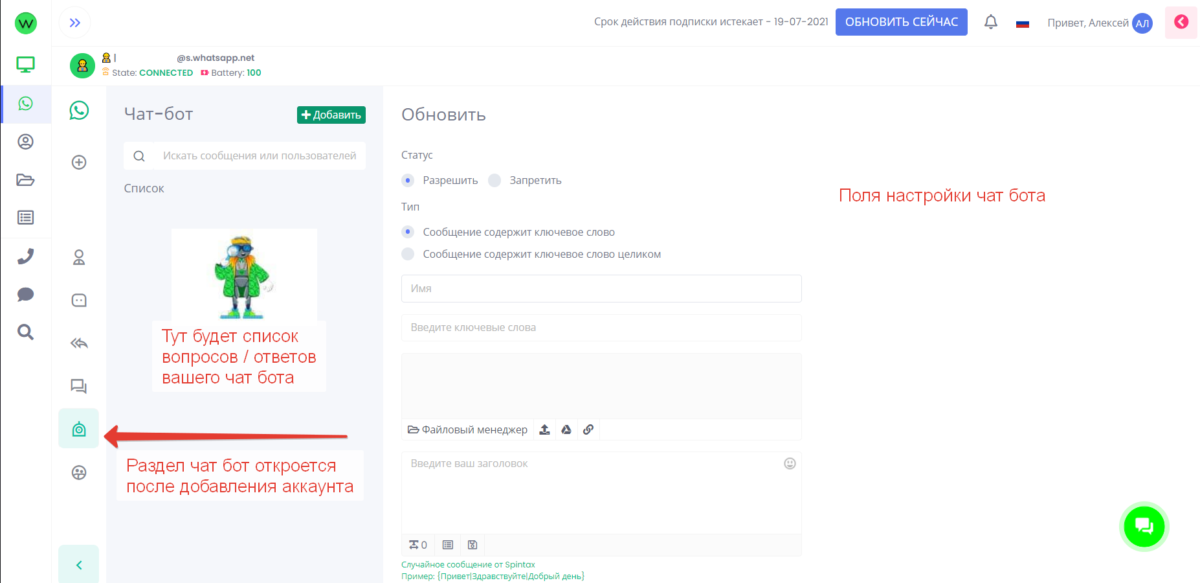This screenshot has width=1200, height=583.
Task: Select the Запретить status option
Action: (494, 180)
